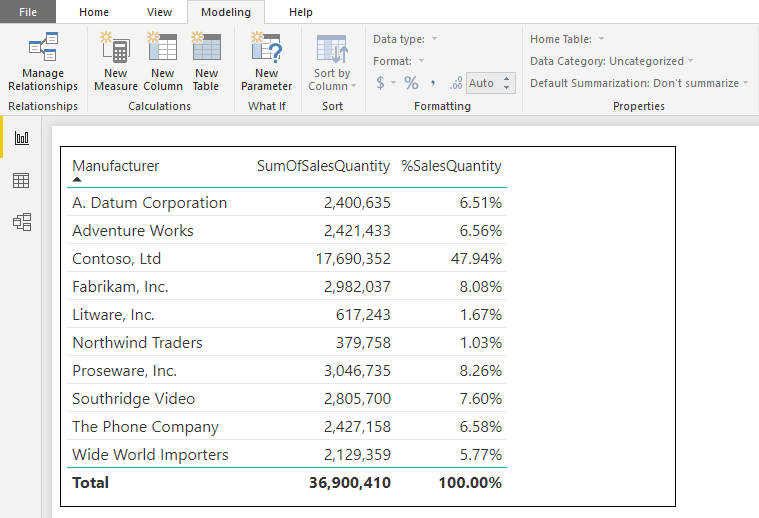Click the decimal places icon
Viewport: 759px width, 518px height.
click(455, 83)
